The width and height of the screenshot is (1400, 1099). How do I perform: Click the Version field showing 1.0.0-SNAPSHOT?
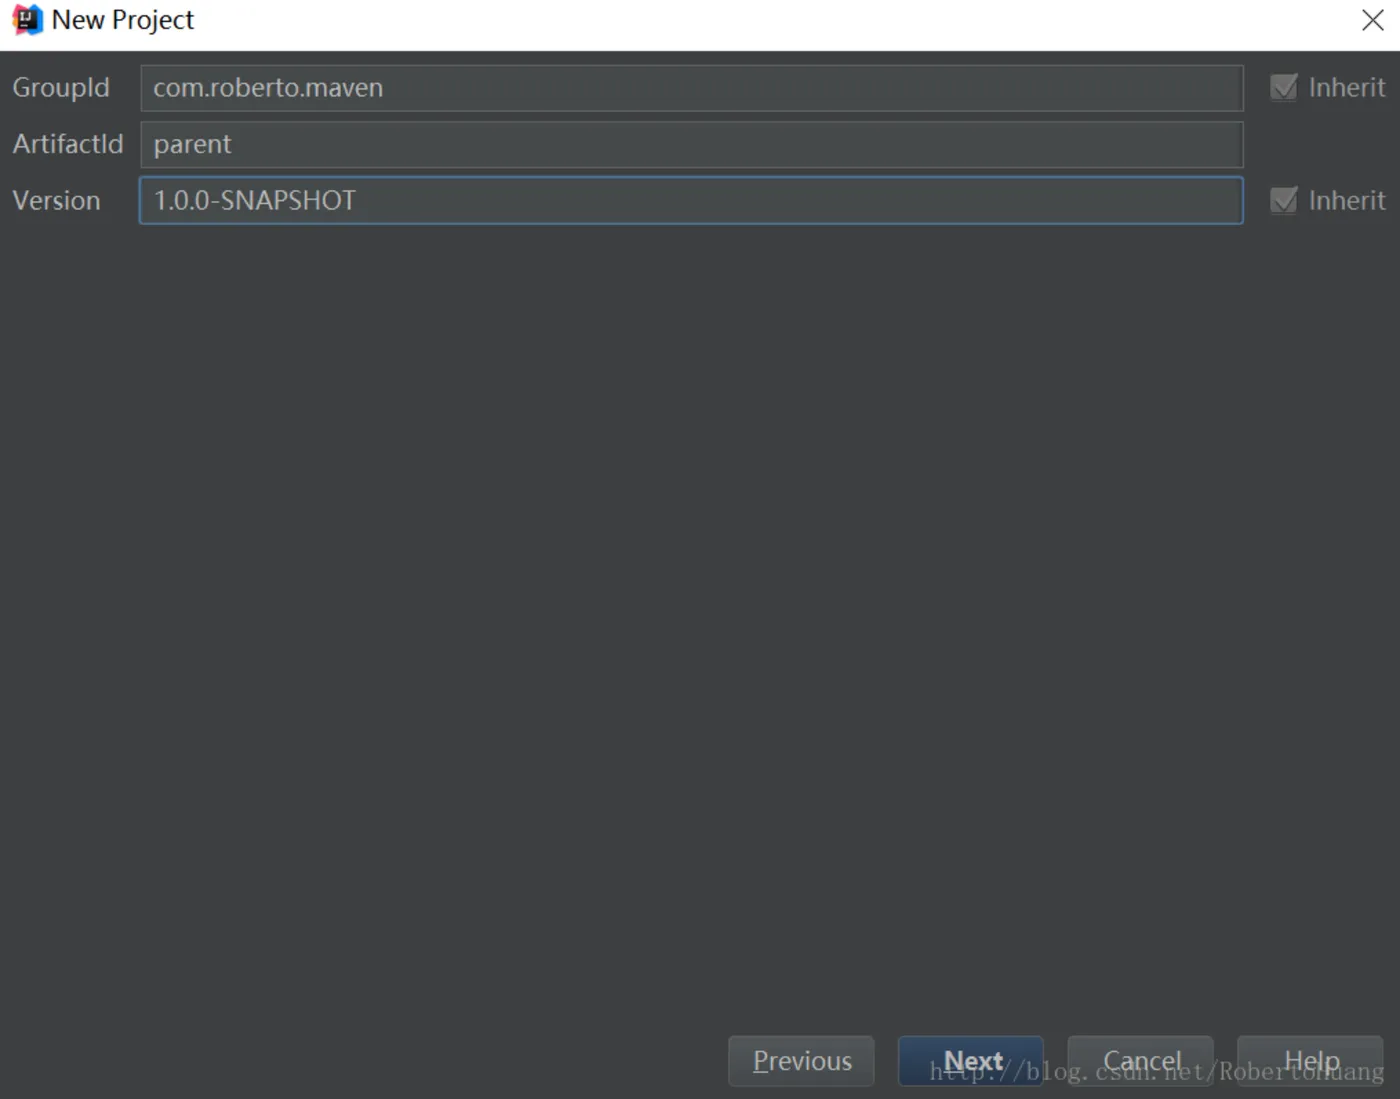click(x=691, y=200)
